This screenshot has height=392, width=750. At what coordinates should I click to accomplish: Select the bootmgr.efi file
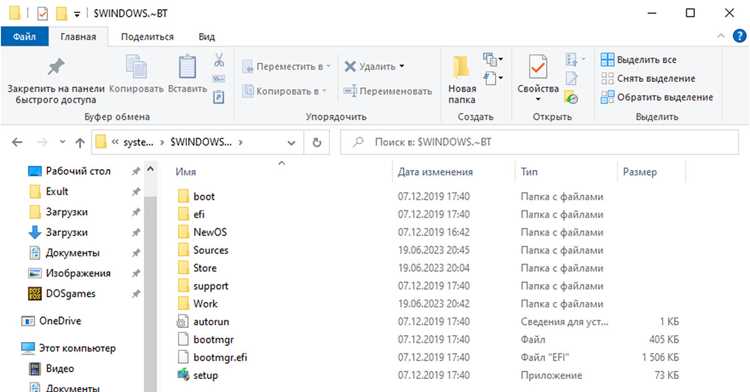coord(212,357)
